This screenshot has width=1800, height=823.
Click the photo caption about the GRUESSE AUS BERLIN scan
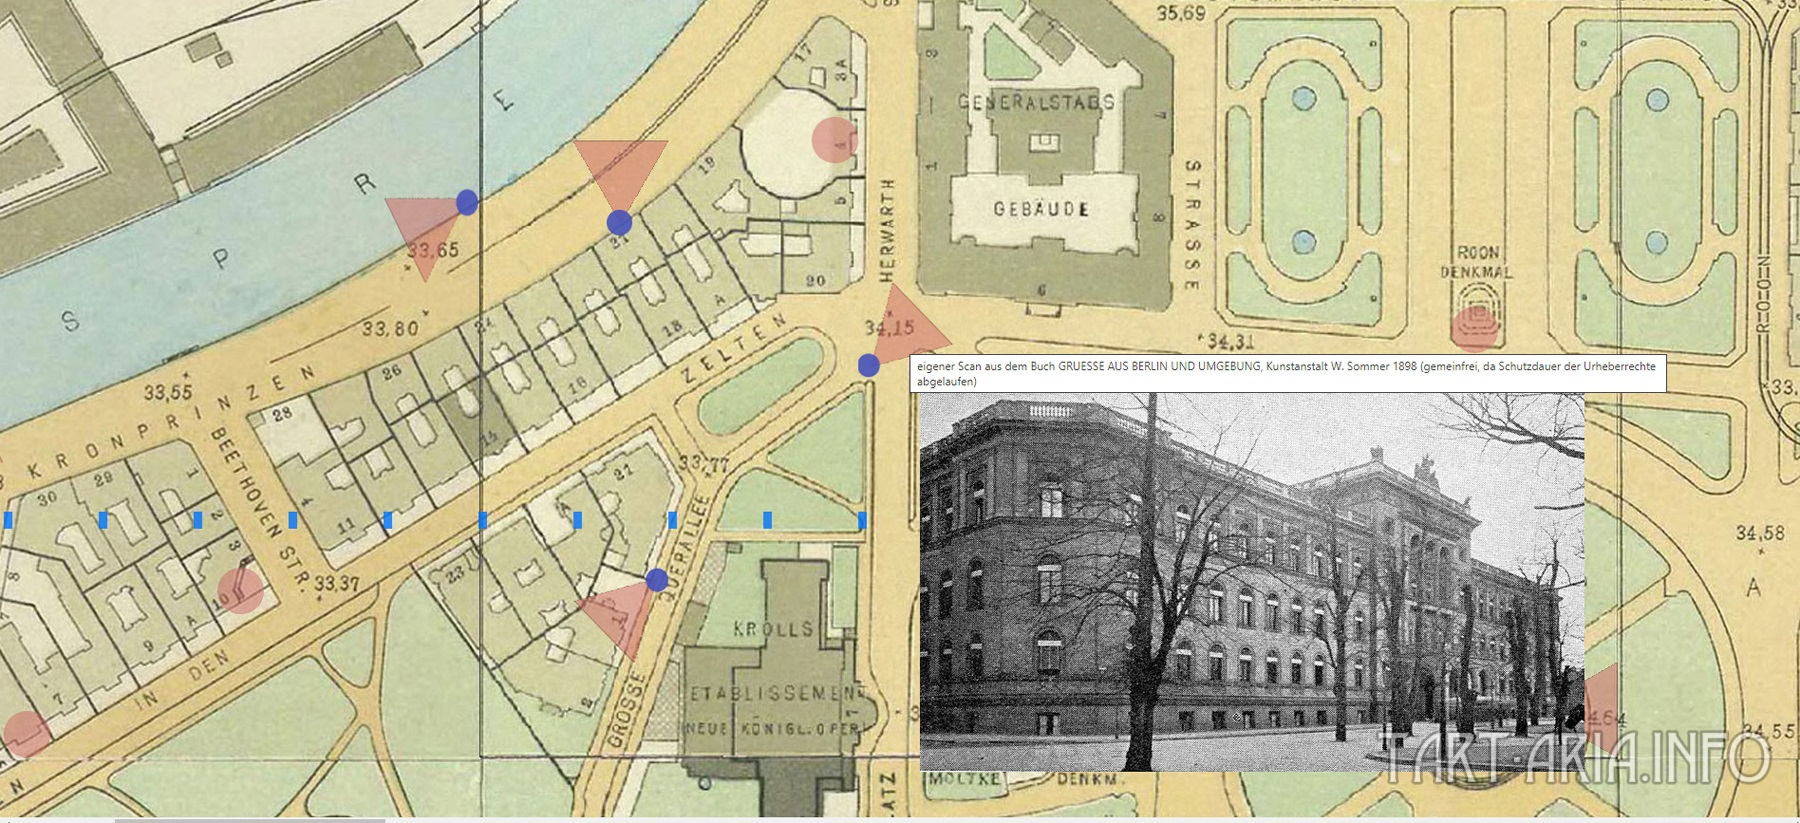[x=1288, y=373]
